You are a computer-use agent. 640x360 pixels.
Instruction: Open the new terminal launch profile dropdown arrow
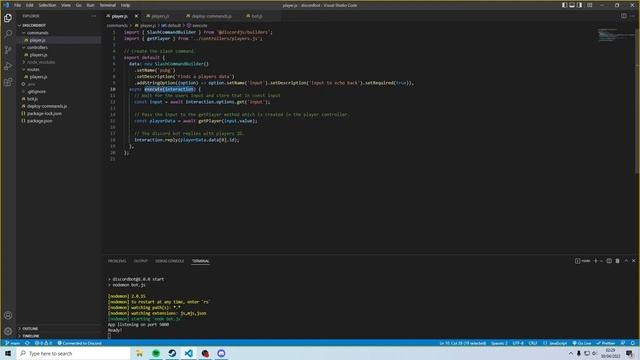pyautogui.click(x=601, y=261)
